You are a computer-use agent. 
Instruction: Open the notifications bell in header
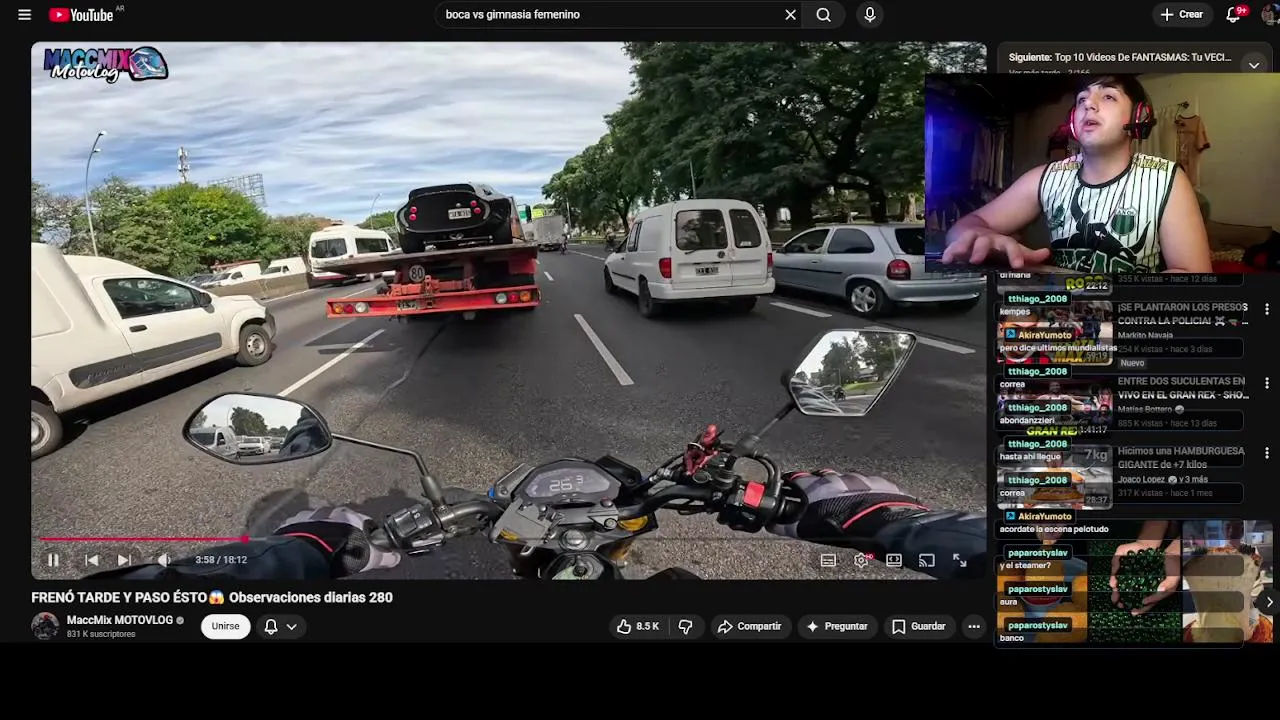pos(1234,15)
